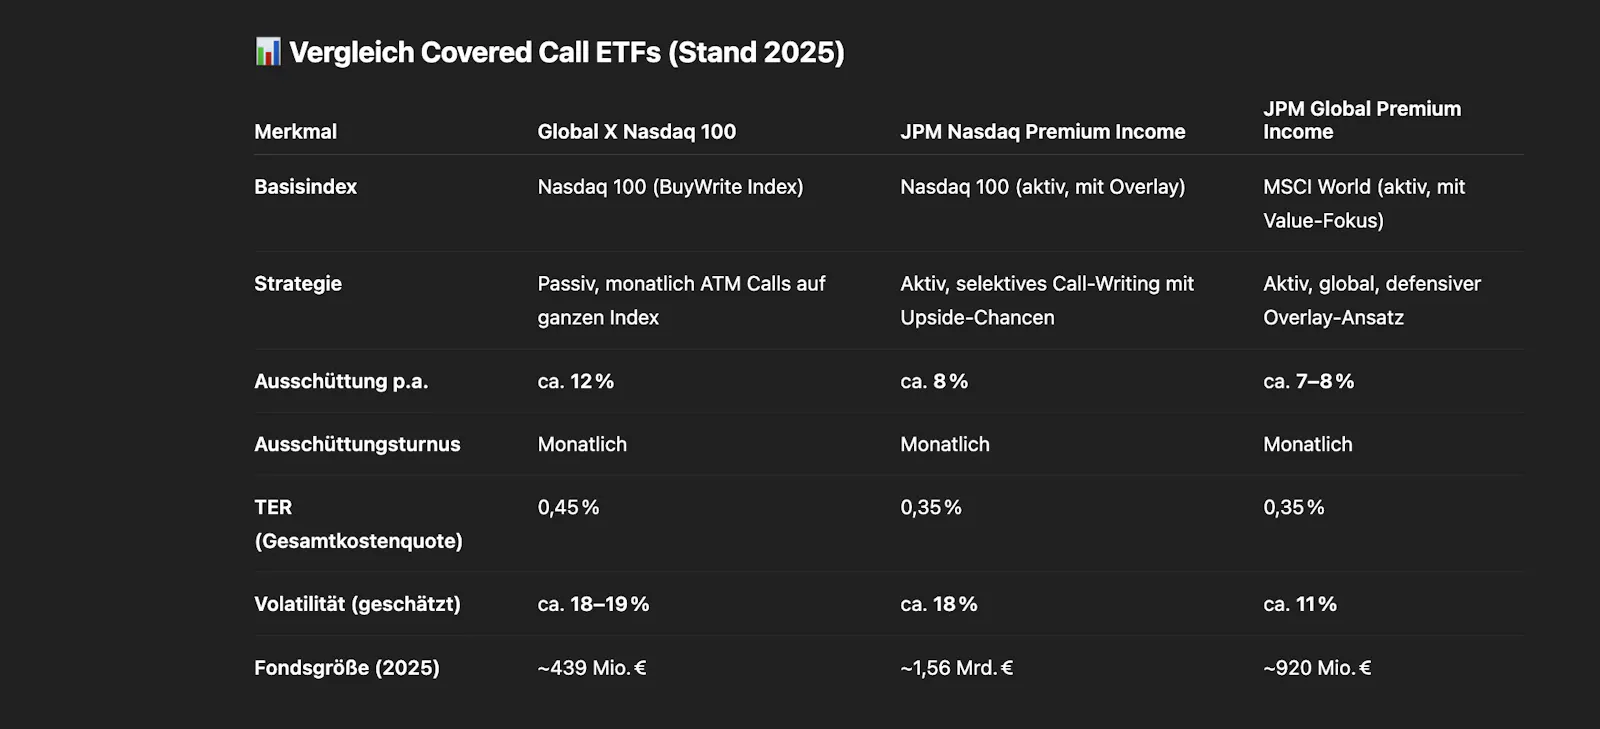Click the 0,45% TER value
1600x729 pixels.
(x=568, y=507)
